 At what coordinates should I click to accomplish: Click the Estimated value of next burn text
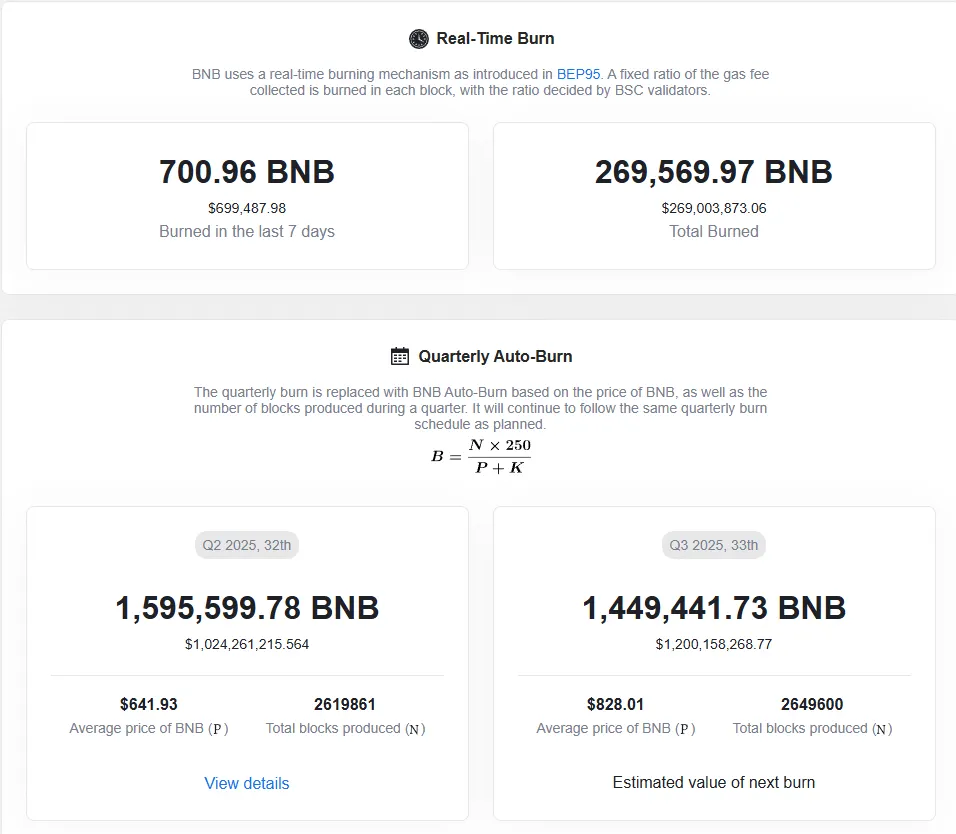[x=714, y=782]
